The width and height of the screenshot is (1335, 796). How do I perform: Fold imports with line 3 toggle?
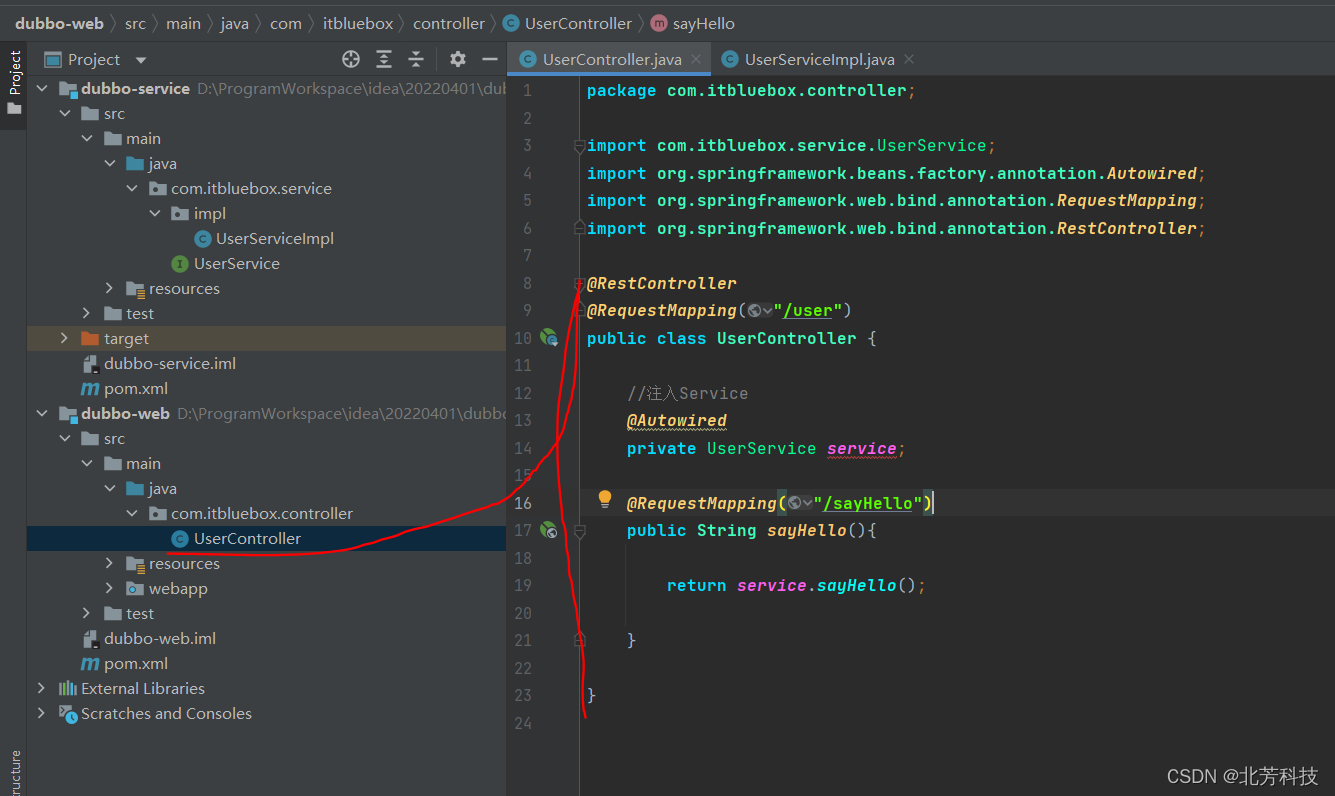[579, 146]
